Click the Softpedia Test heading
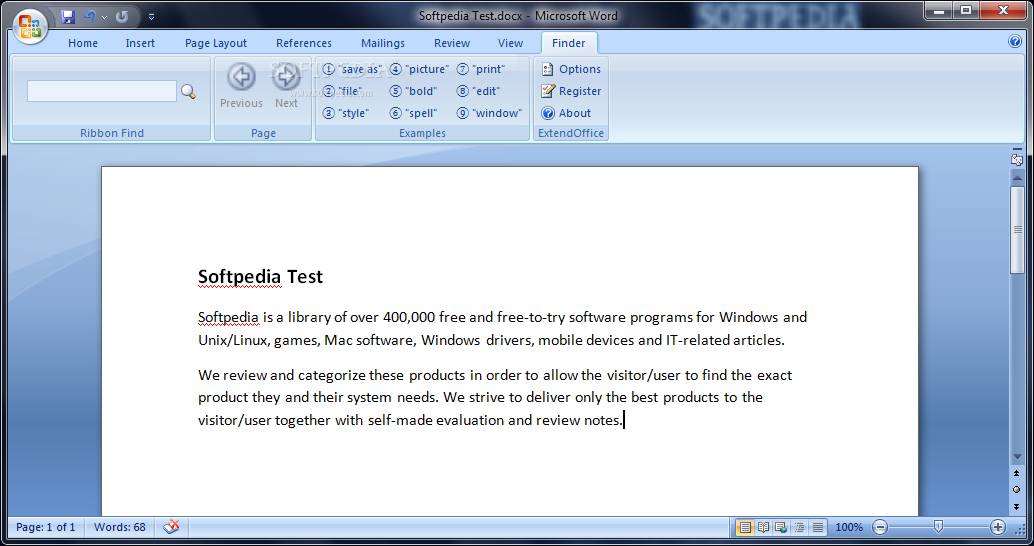This screenshot has height=546, width=1034. tap(260, 276)
